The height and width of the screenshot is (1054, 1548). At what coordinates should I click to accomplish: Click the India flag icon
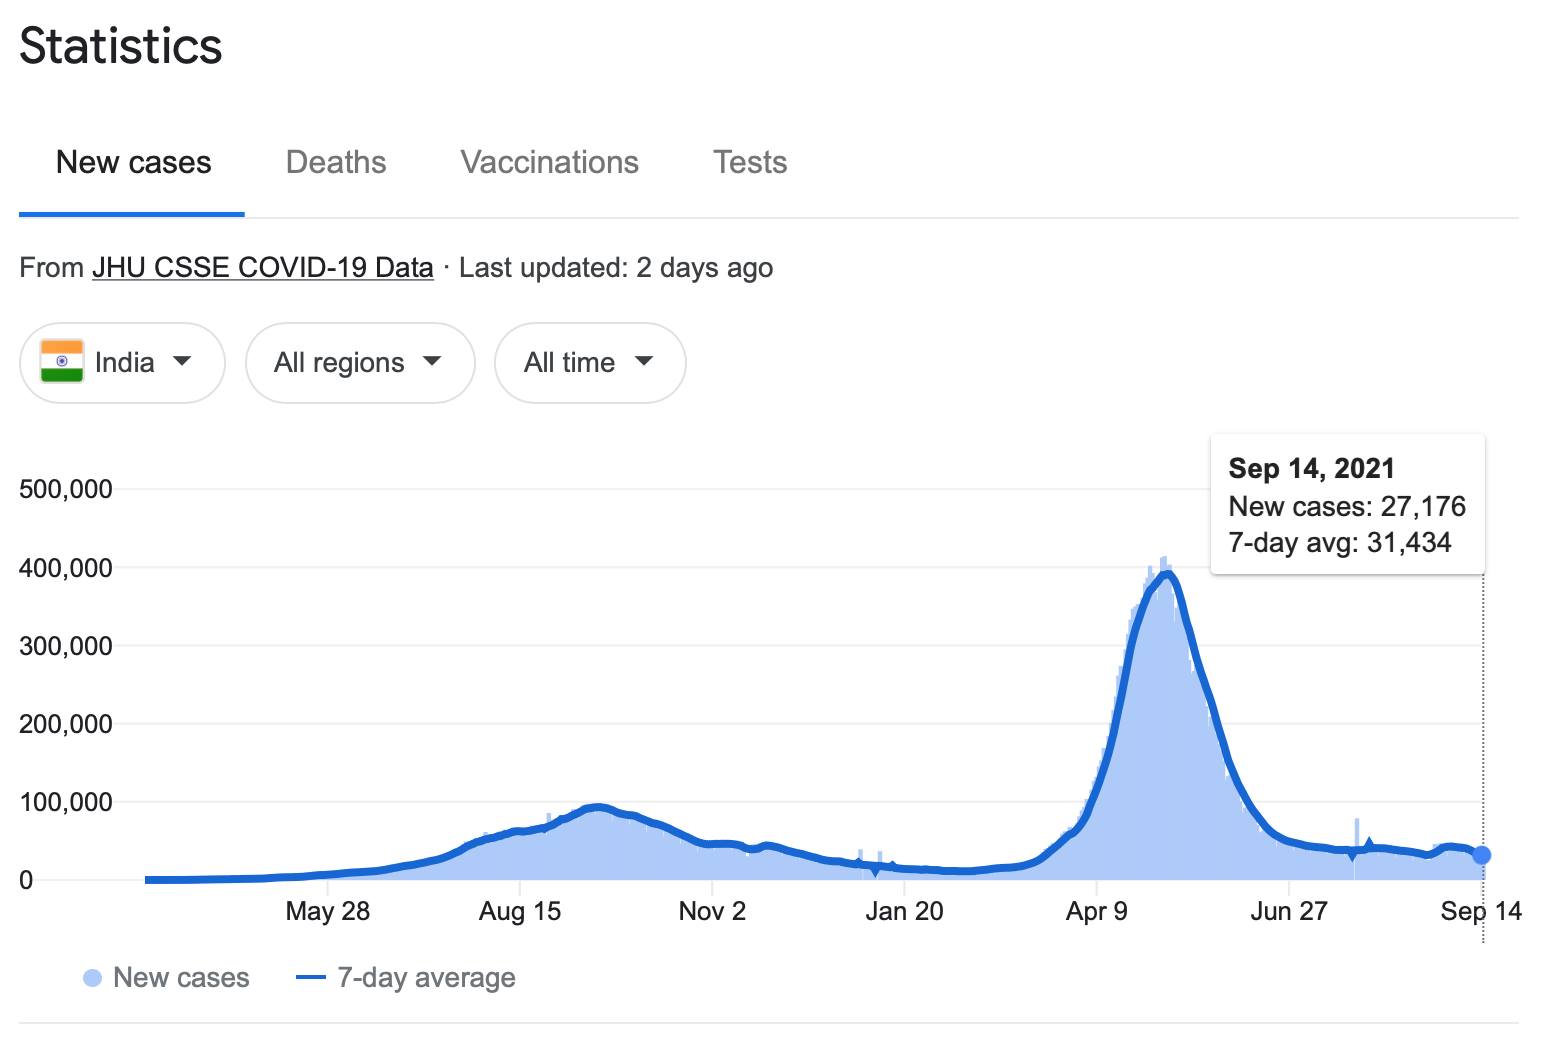pos(62,362)
